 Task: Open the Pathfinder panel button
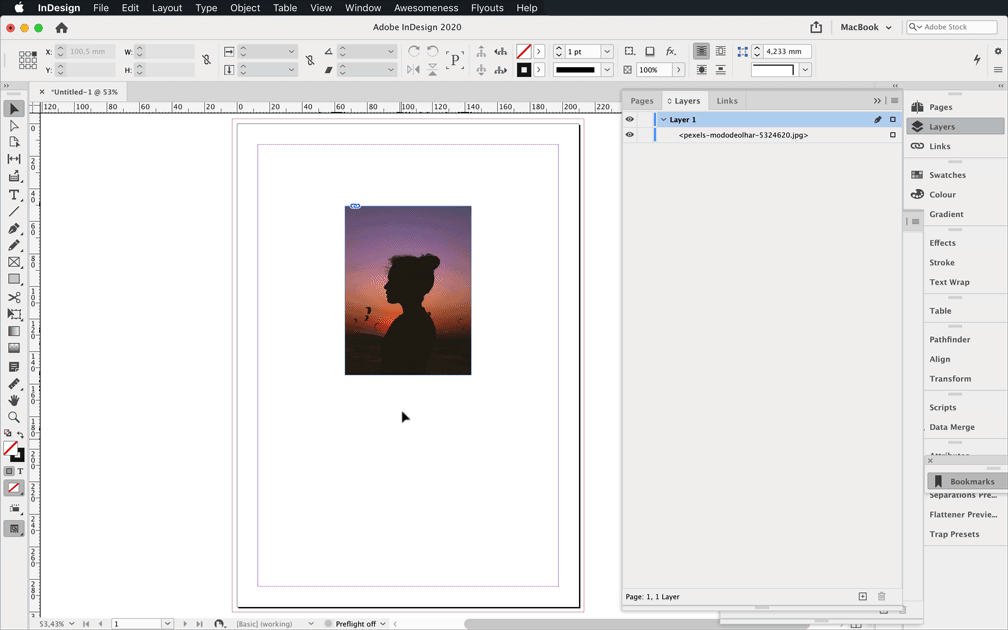coord(950,339)
